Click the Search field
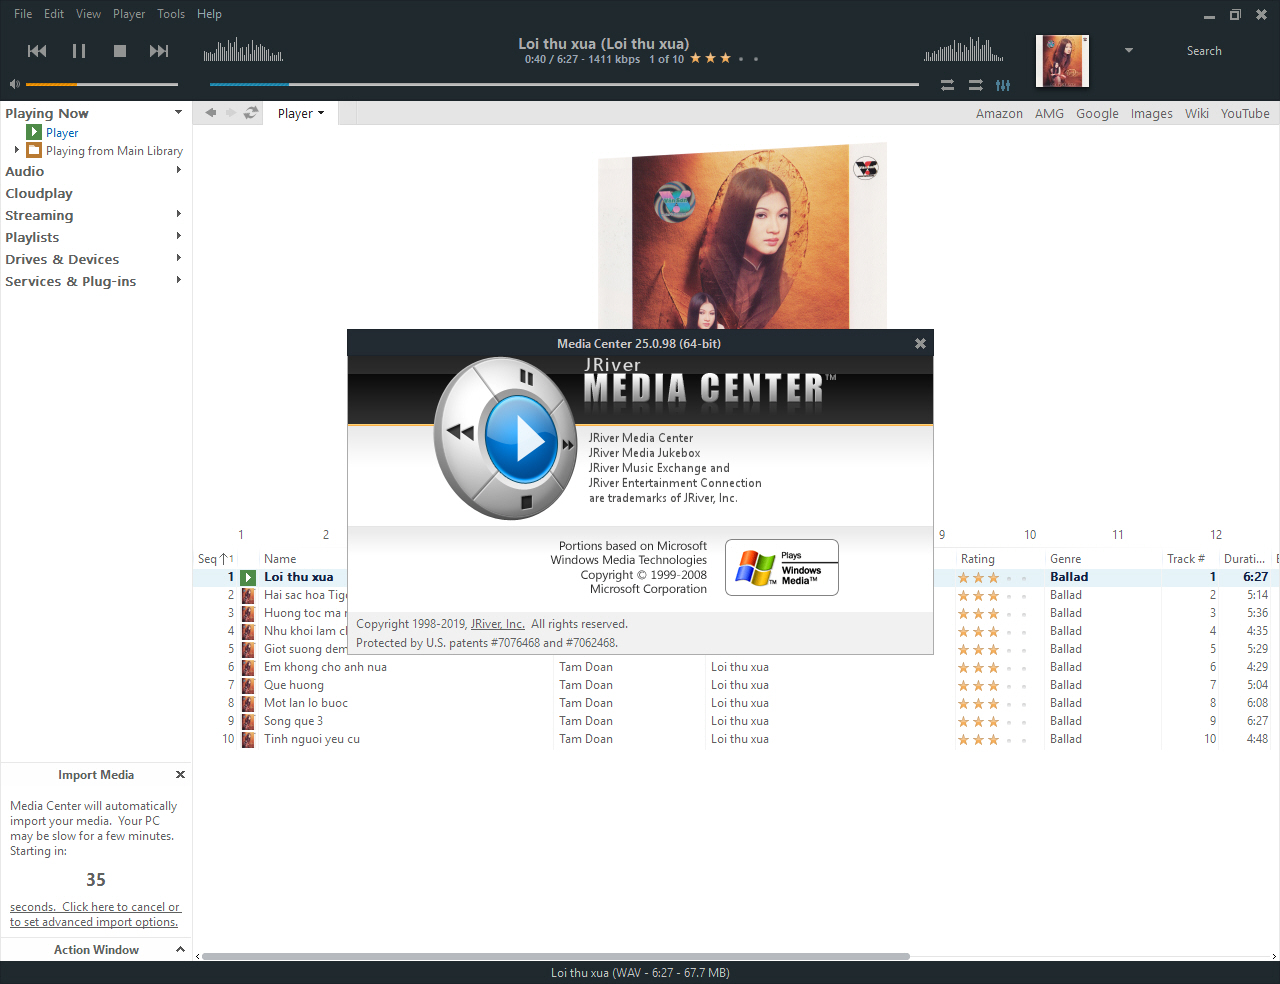The width and height of the screenshot is (1280, 984). pos(1204,51)
